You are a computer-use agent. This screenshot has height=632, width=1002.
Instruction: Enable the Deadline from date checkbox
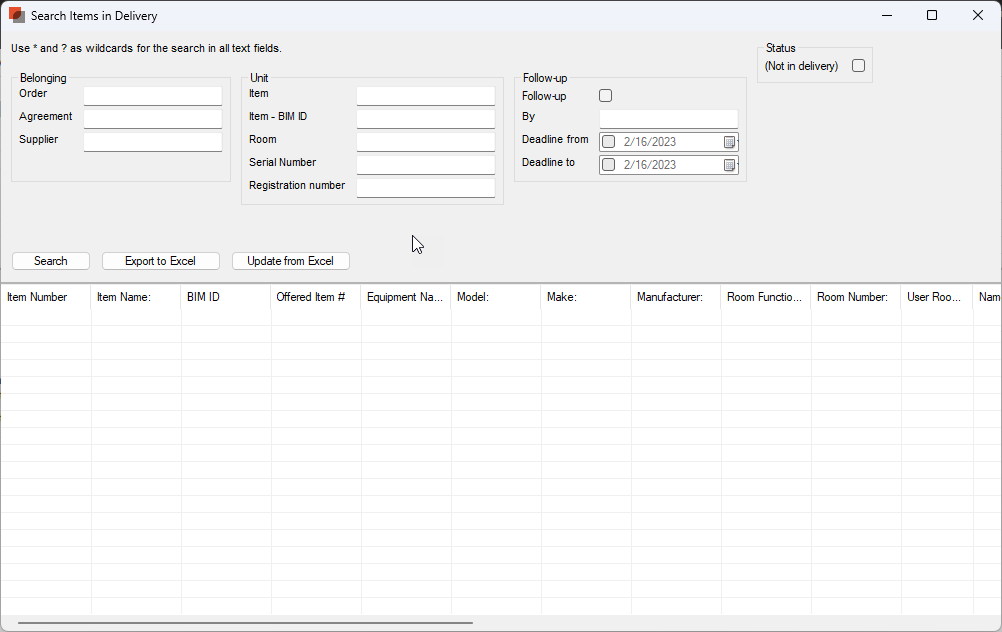click(609, 142)
